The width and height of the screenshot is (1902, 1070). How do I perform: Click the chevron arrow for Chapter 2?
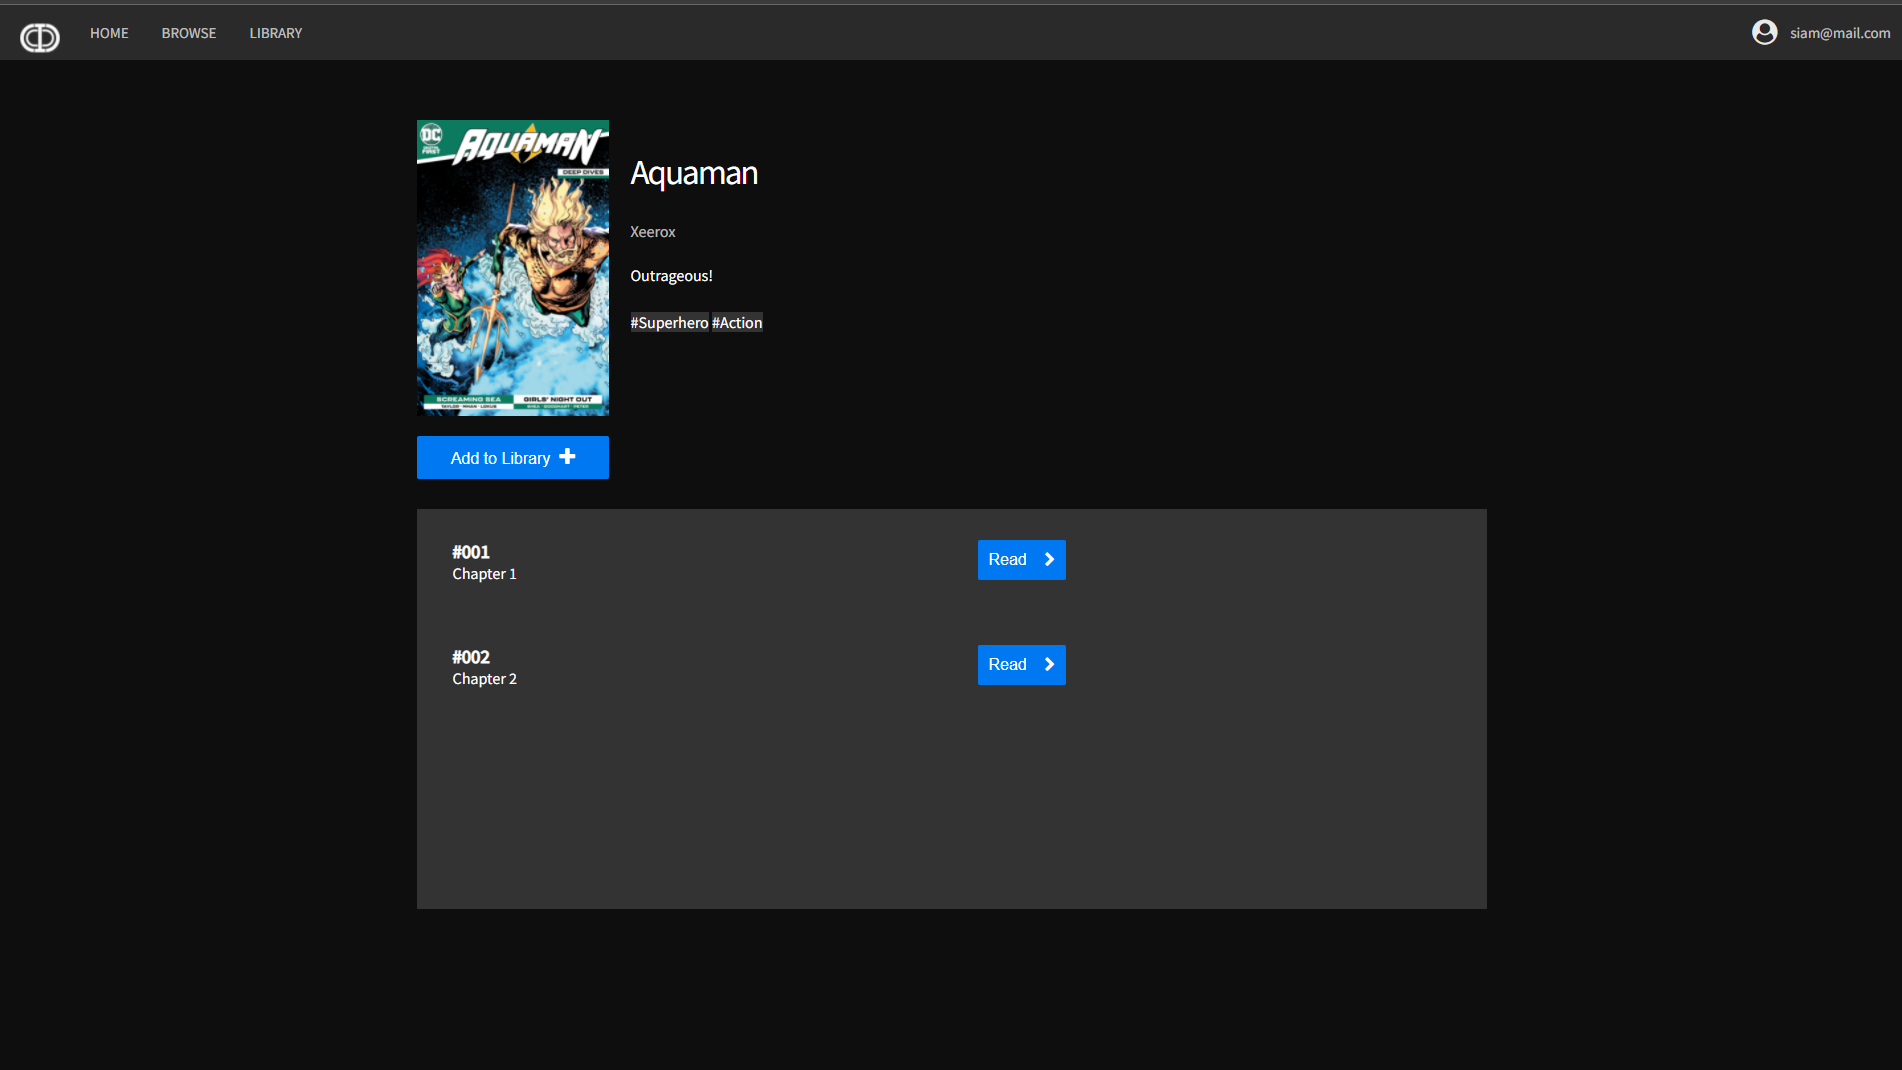(x=1049, y=665)
